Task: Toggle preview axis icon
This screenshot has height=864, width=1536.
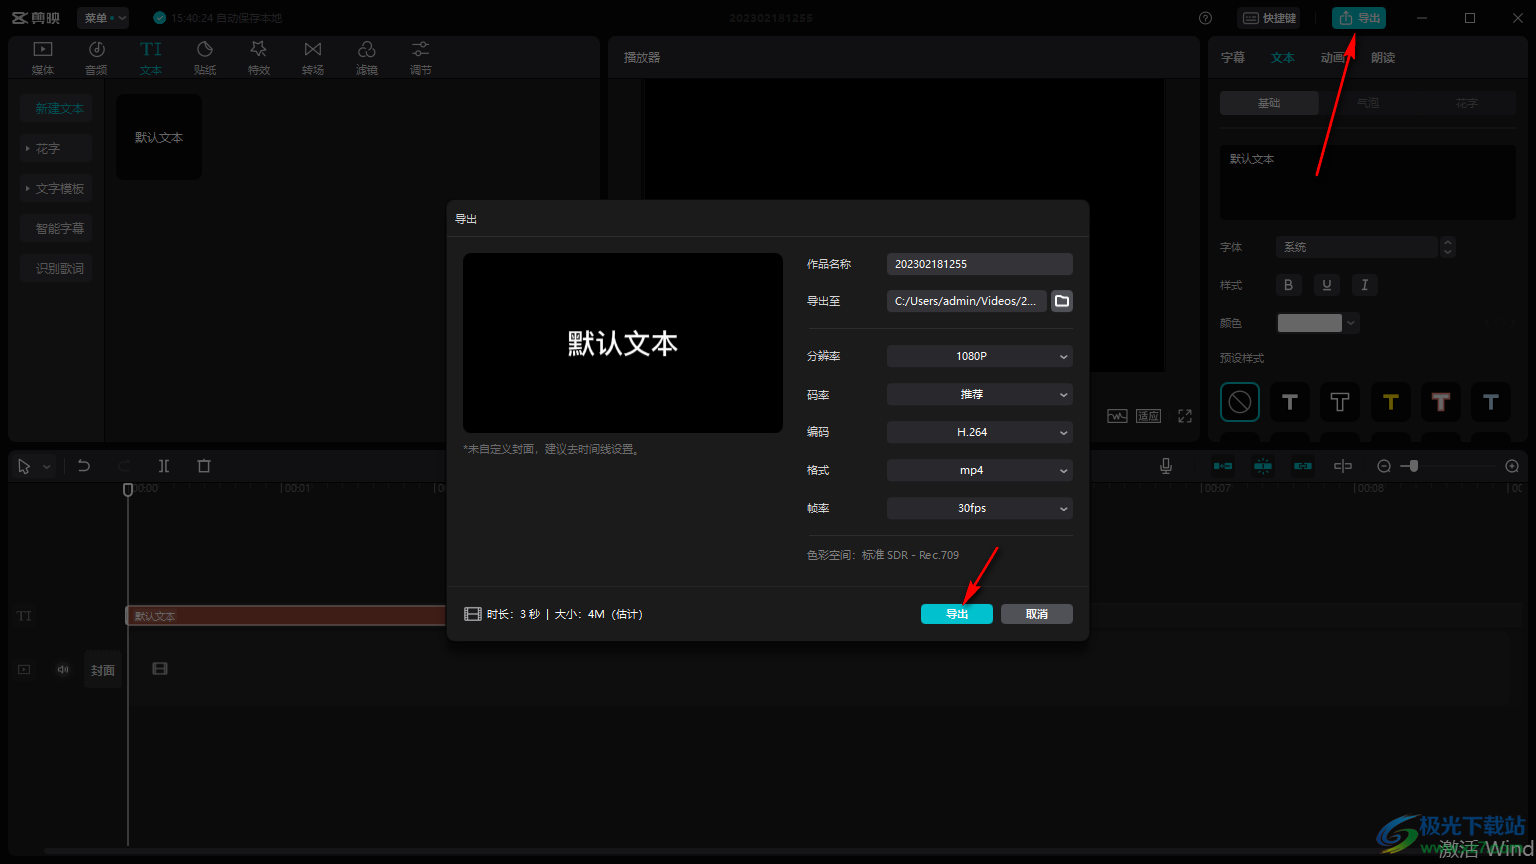Action: (1343, 466)
